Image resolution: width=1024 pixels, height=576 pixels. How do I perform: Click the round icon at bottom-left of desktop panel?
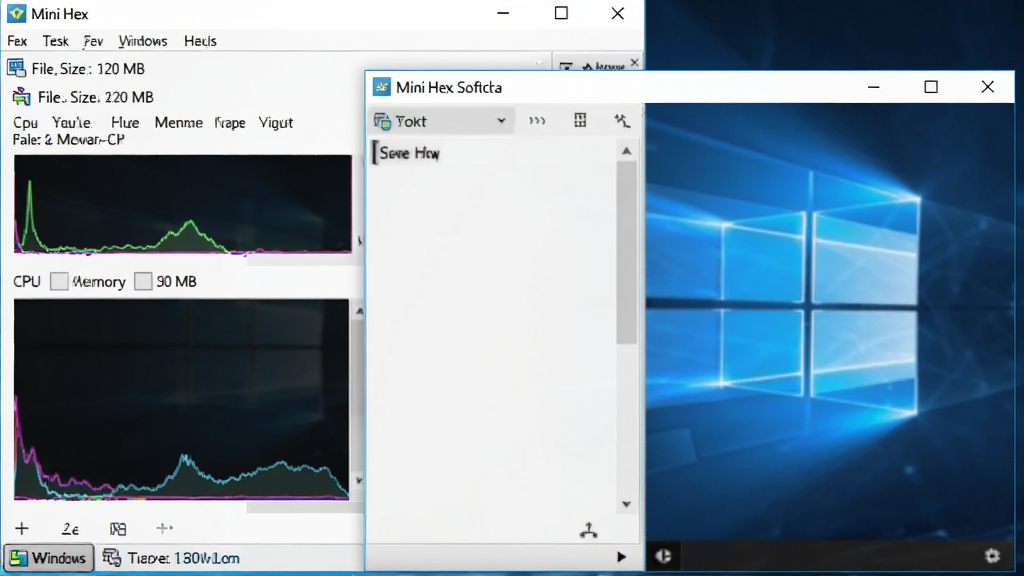coord(664,556)
